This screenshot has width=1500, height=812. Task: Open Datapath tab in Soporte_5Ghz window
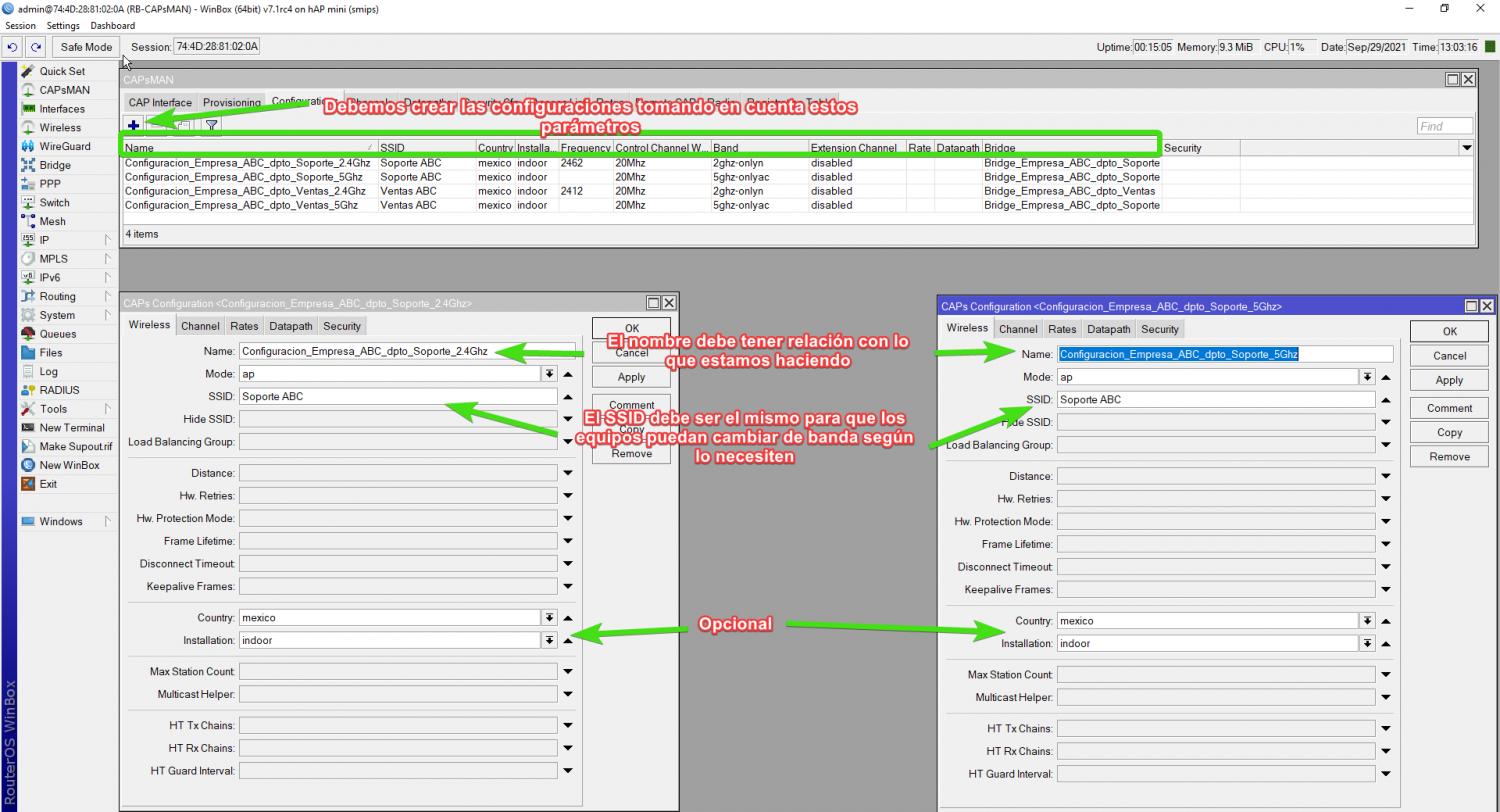[x=1108, y=329]
